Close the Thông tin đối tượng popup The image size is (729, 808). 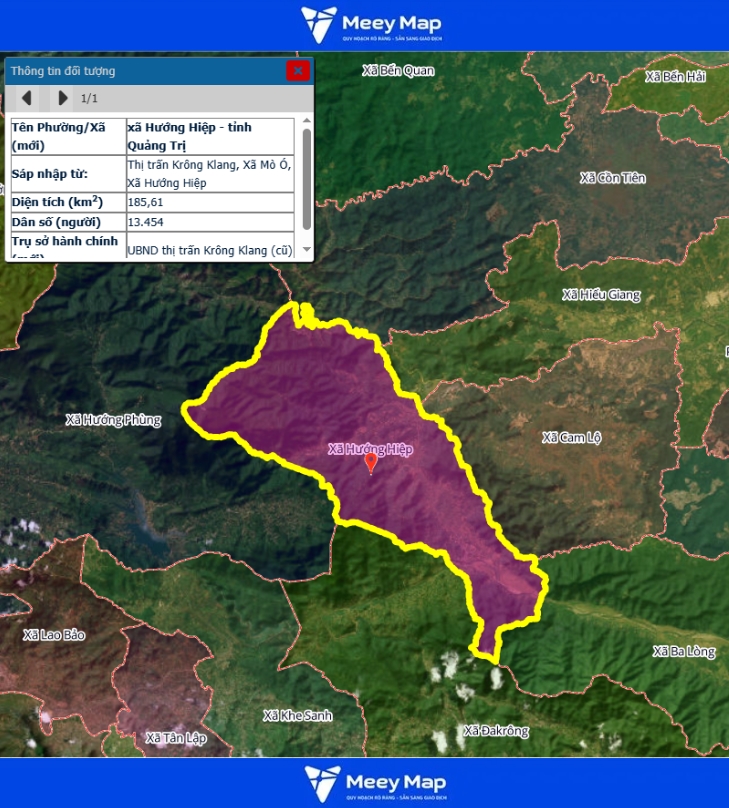(x=297, y=71)
